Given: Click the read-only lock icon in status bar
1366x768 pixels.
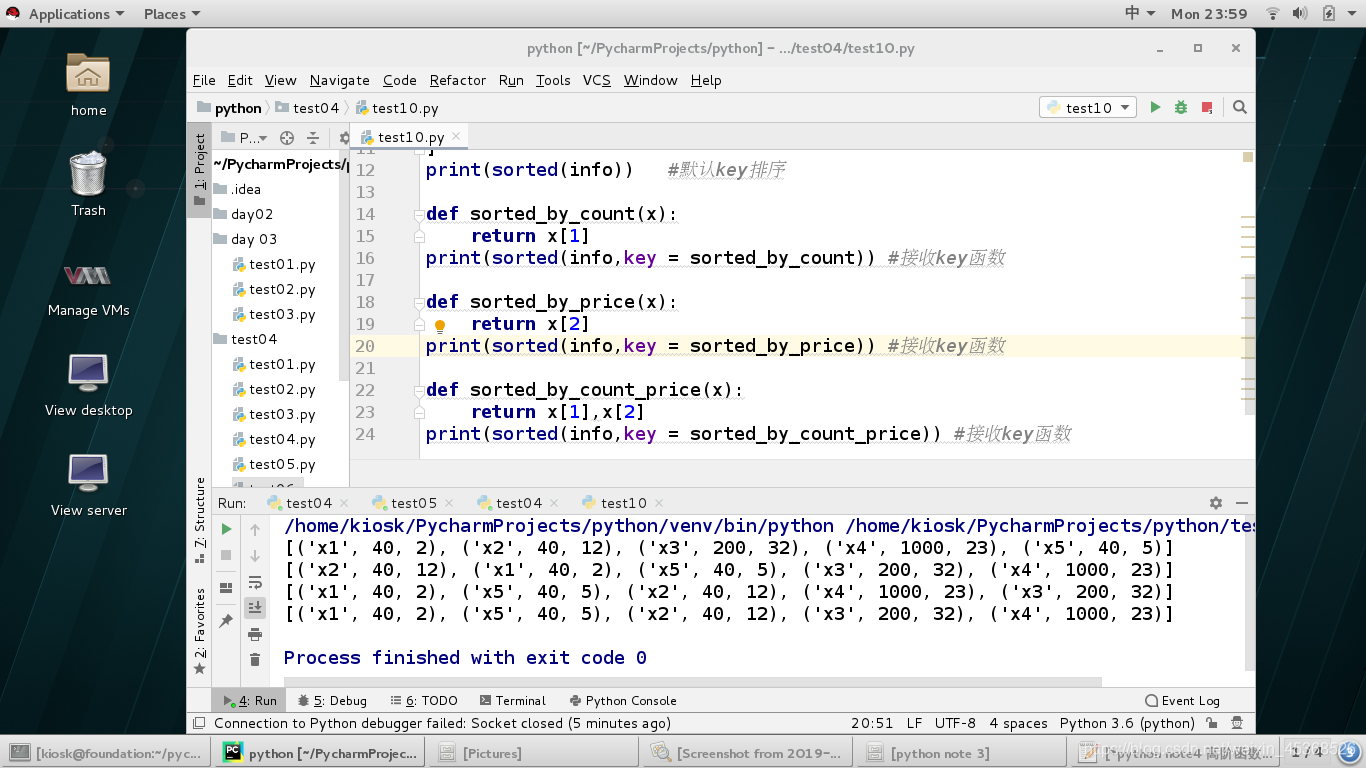Looking at the screenshot, I should click(x=1211, y=723).
